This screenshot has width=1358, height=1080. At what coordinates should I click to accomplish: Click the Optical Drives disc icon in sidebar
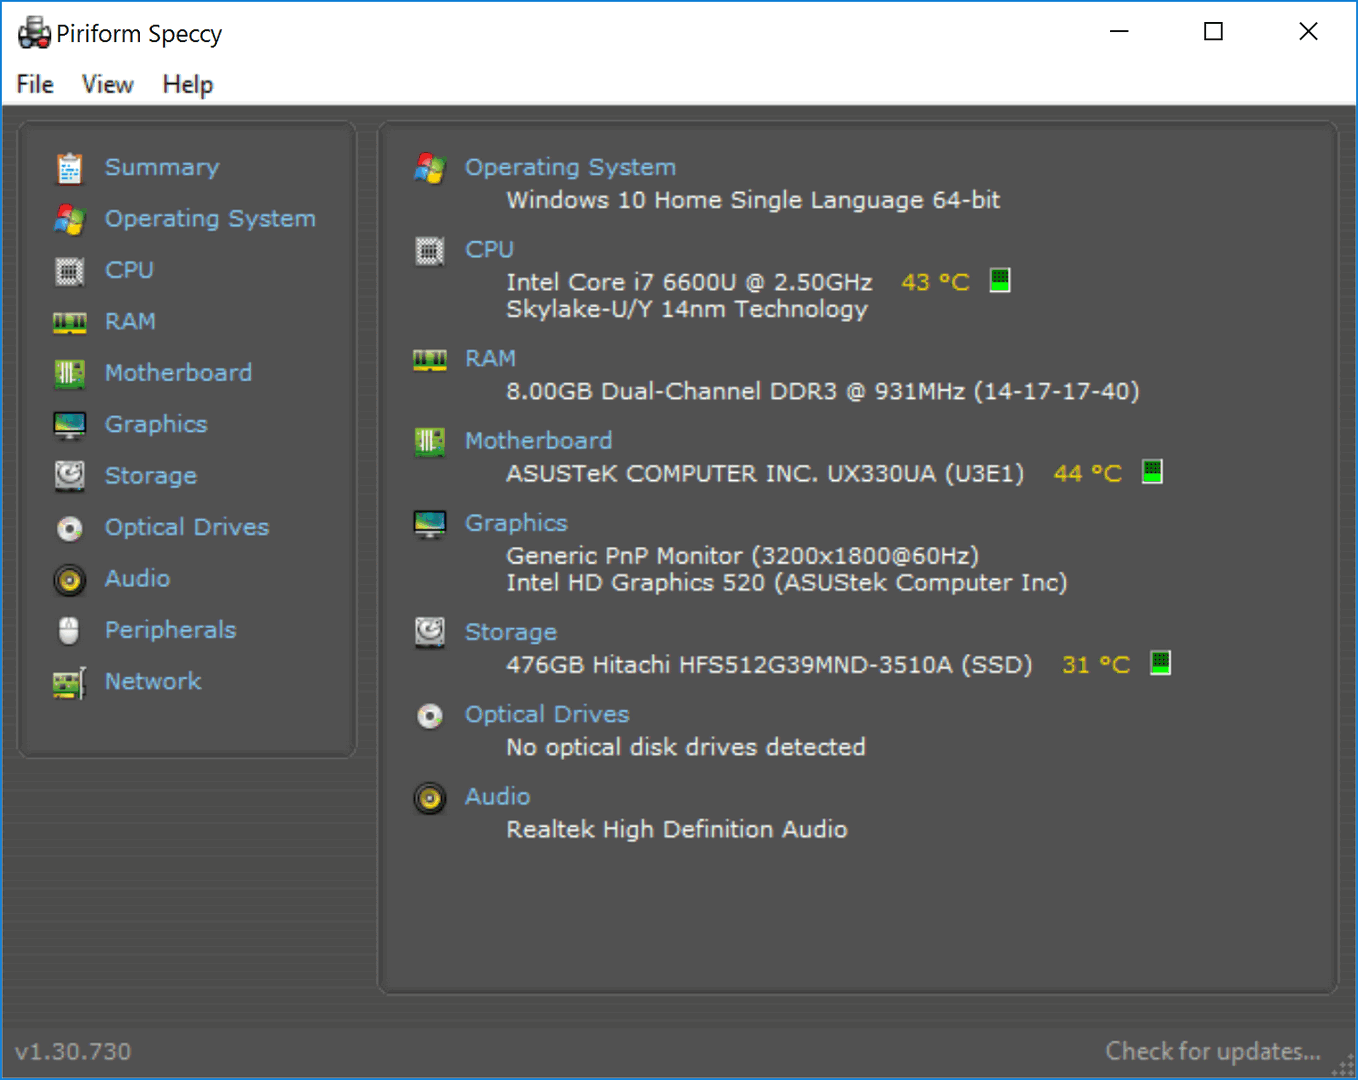point(69,528)
